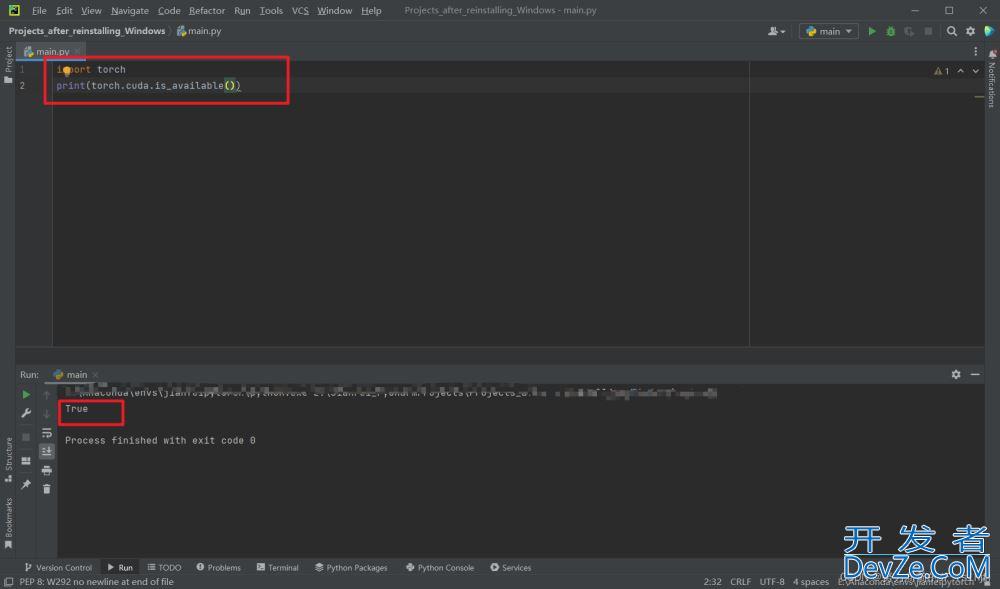This screenshot has width=1000, height=589.
Task: Open the Tools menu
Action: tap(271, 10)
